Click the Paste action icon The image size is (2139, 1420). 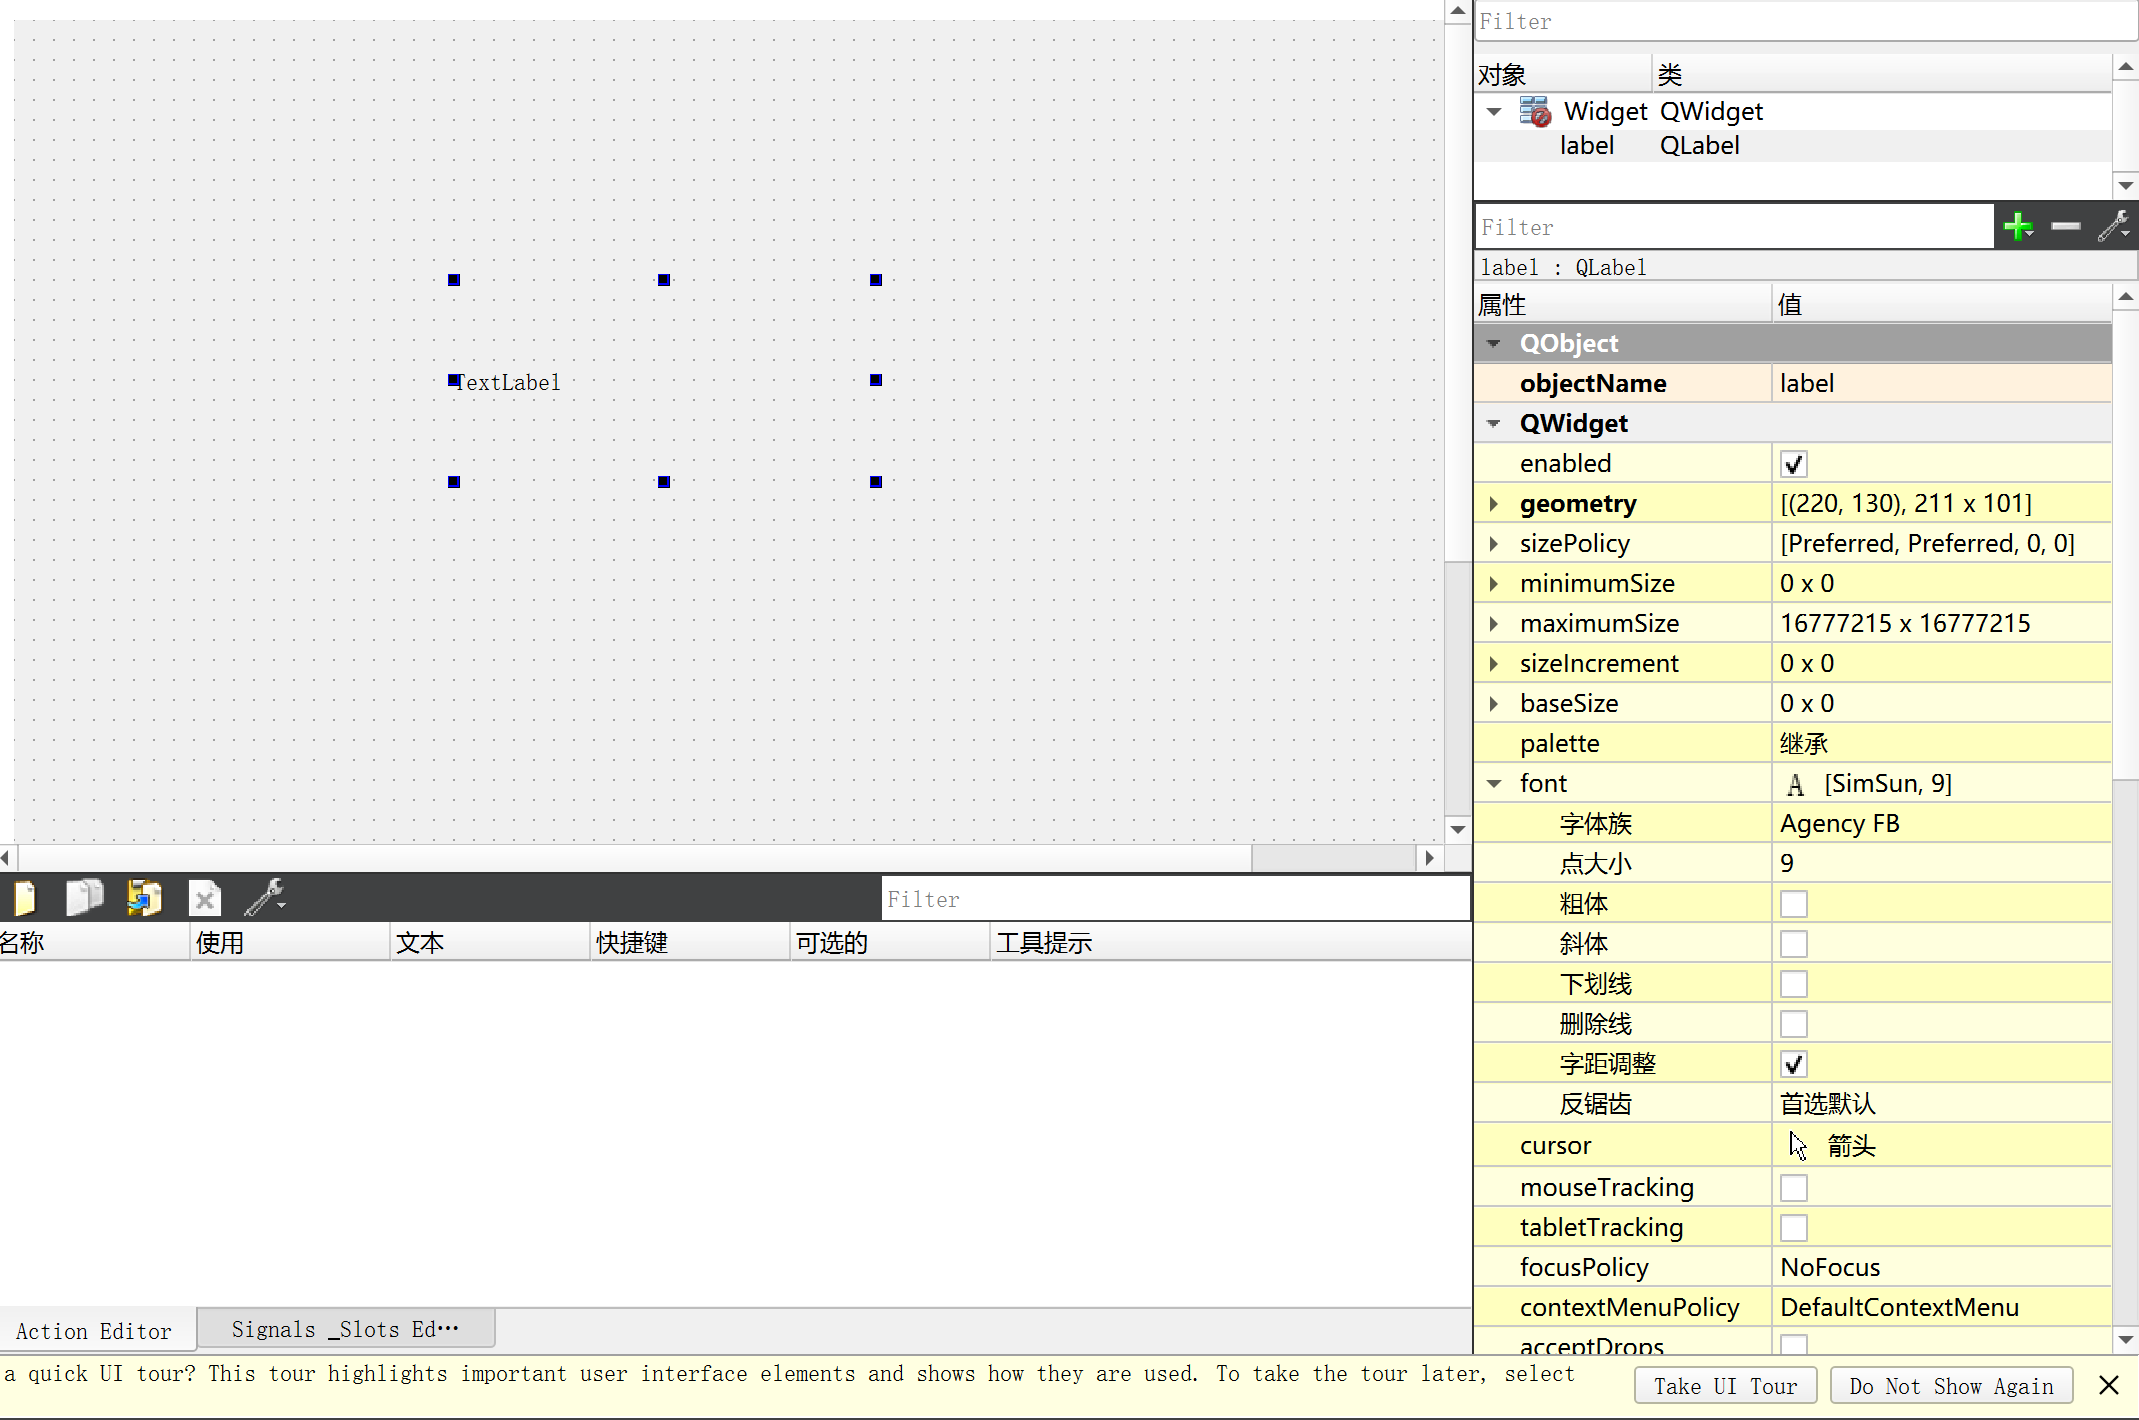(144, 898)
